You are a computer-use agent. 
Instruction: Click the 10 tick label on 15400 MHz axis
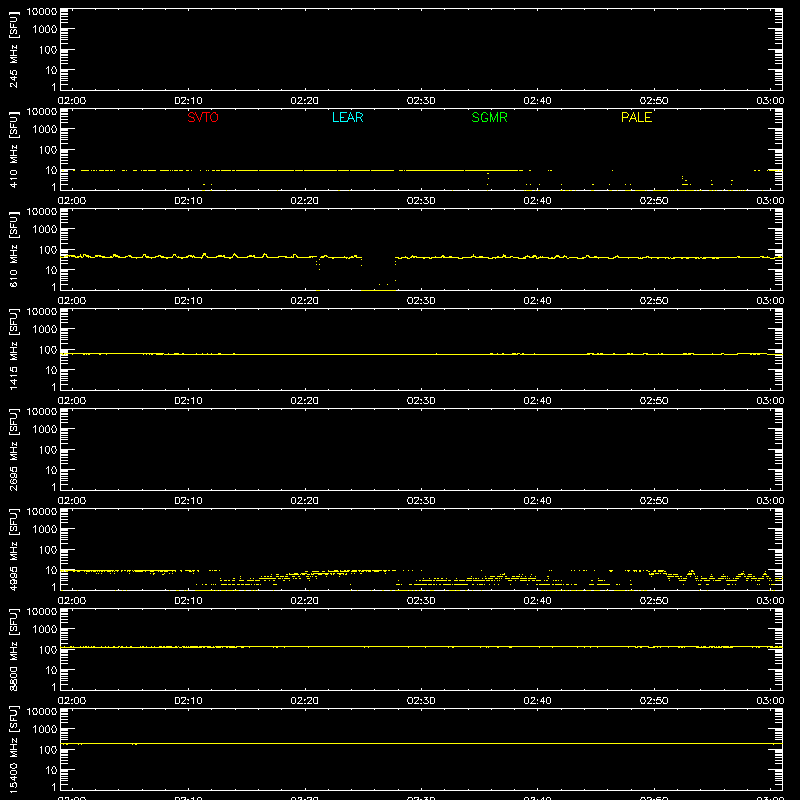[51, 770]
